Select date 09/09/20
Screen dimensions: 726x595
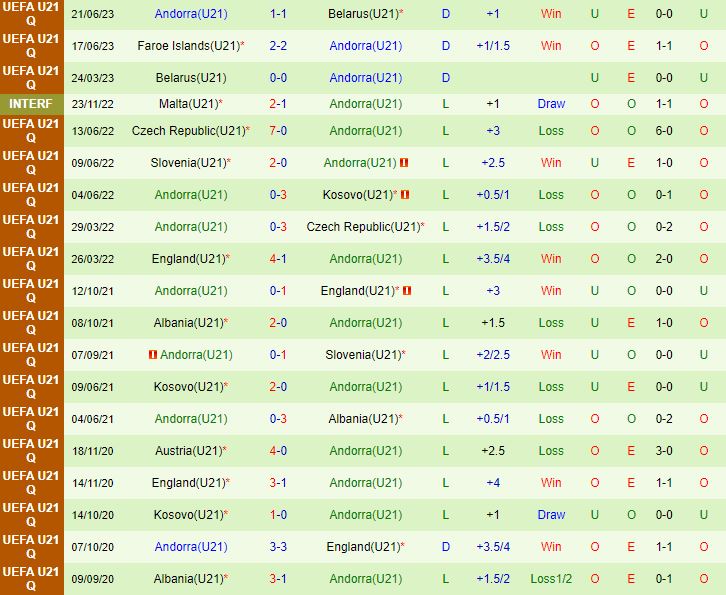[93, 578]
